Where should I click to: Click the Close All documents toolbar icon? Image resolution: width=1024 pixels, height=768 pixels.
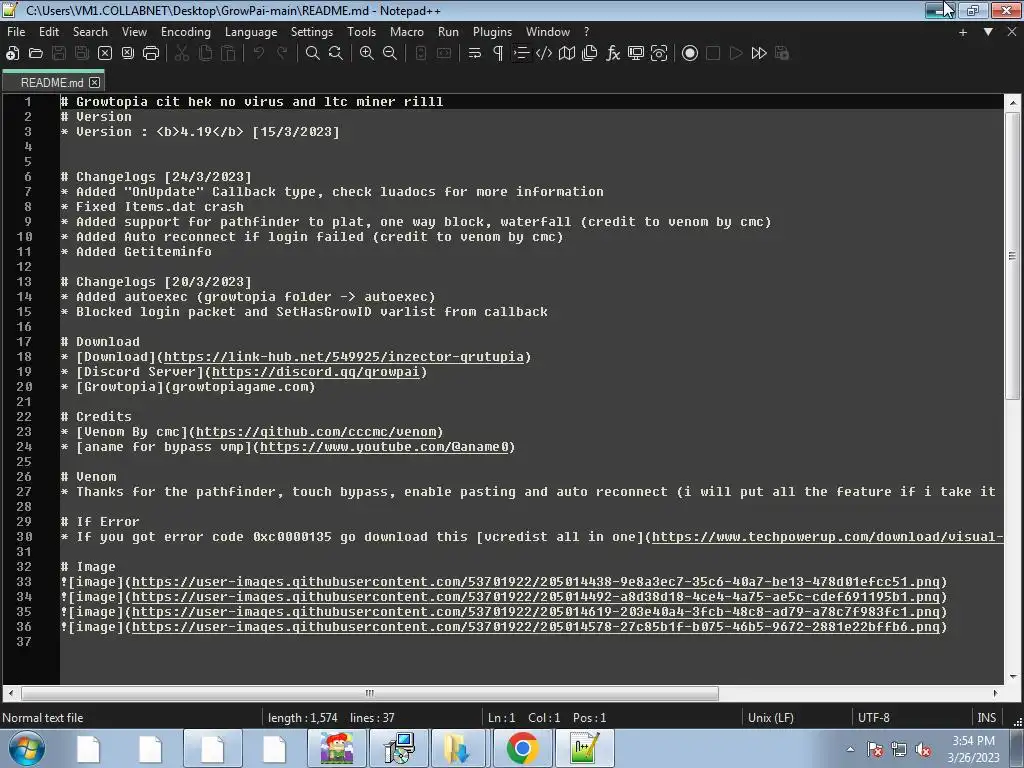[128, 54]
